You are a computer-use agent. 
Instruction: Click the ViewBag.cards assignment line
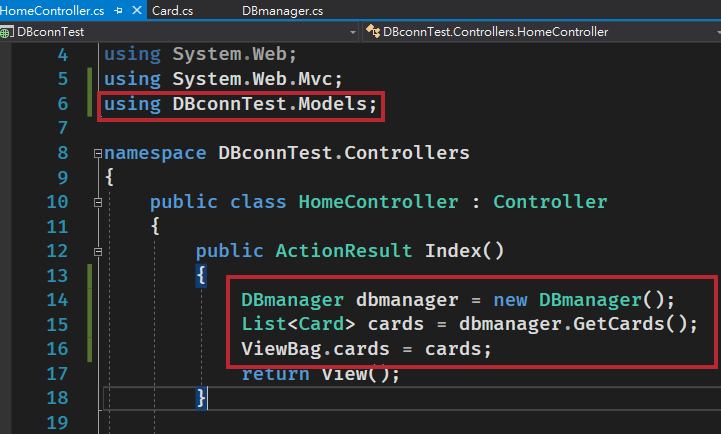pyautogui.click(x=366, y=349)
